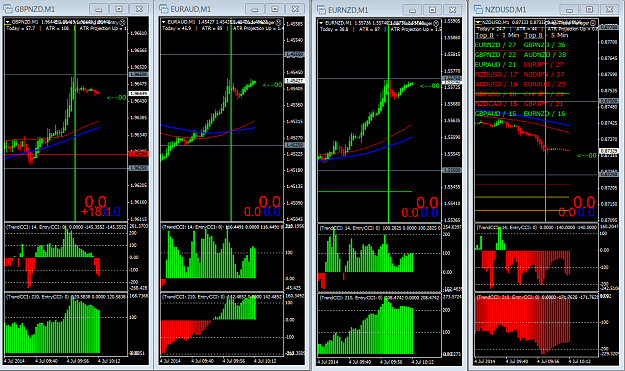Click the 0.87700 price label on NZDUSD scale
This screenshot has height=371, width=625.
coord(609,42)
